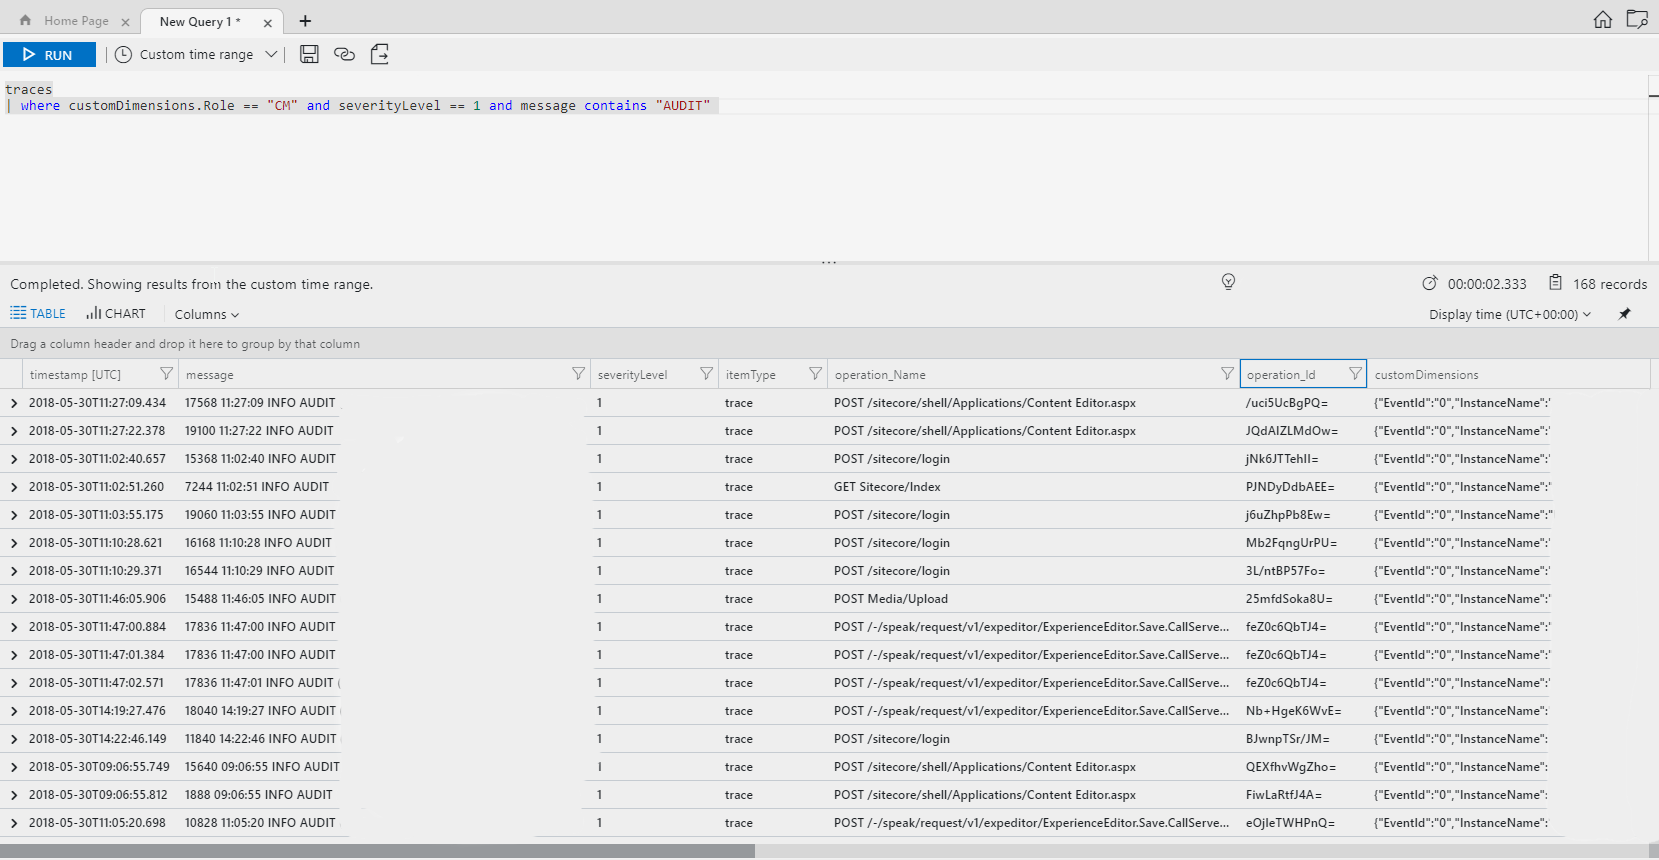Viewport: 1659px width, 860px height.
Task: Open filter on the message column
Action: pos(578,374)
